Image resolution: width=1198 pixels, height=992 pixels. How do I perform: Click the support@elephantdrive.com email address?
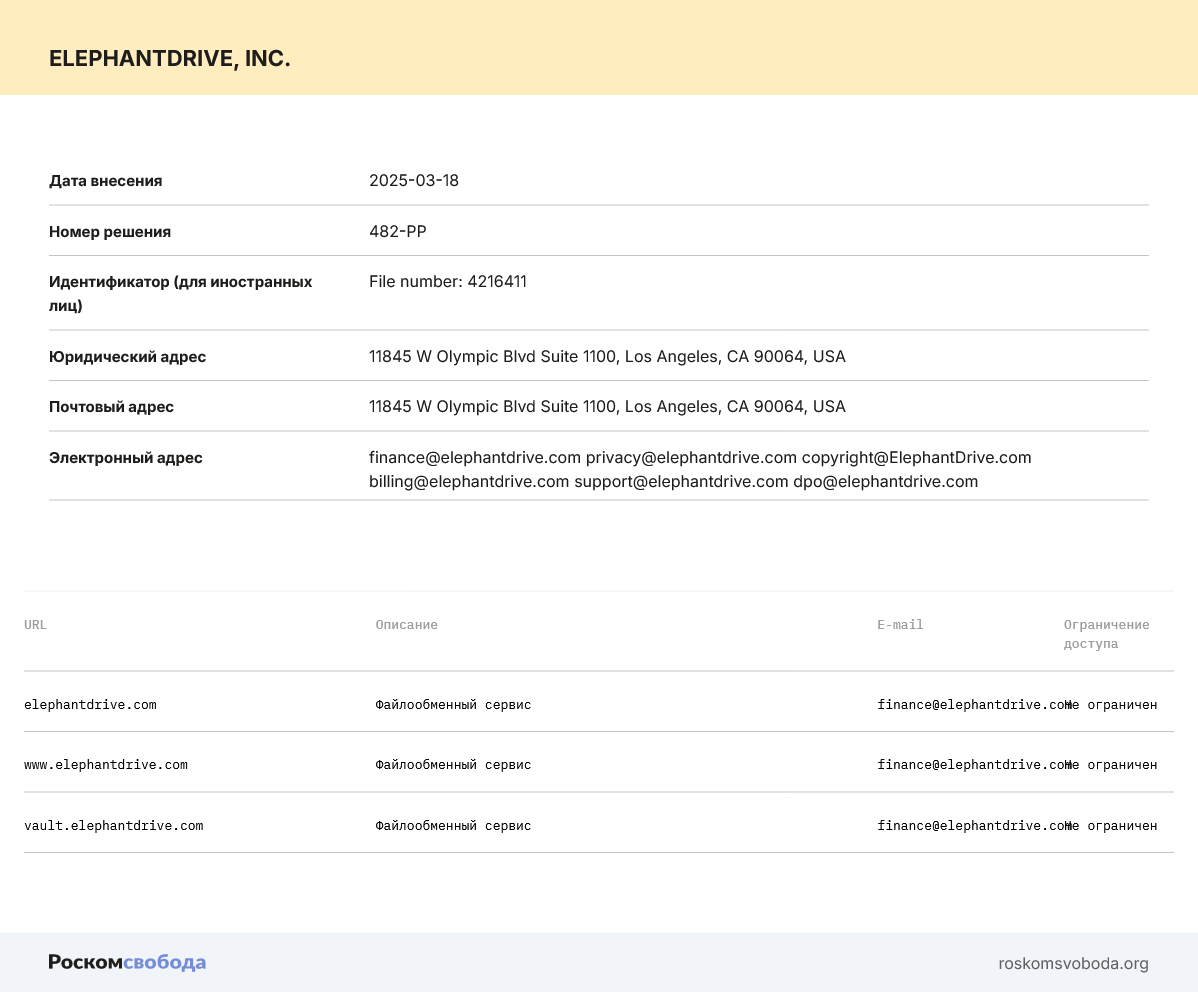(x=681, y=481)
